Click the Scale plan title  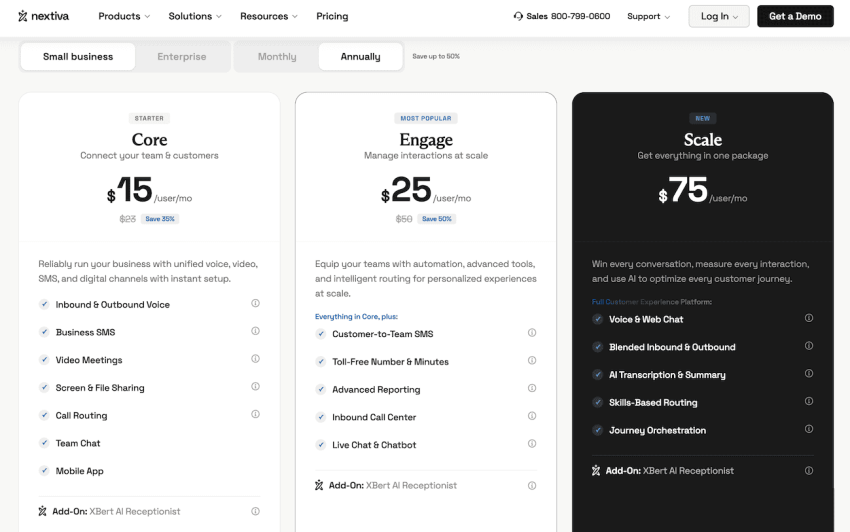[x=703, y=139]
